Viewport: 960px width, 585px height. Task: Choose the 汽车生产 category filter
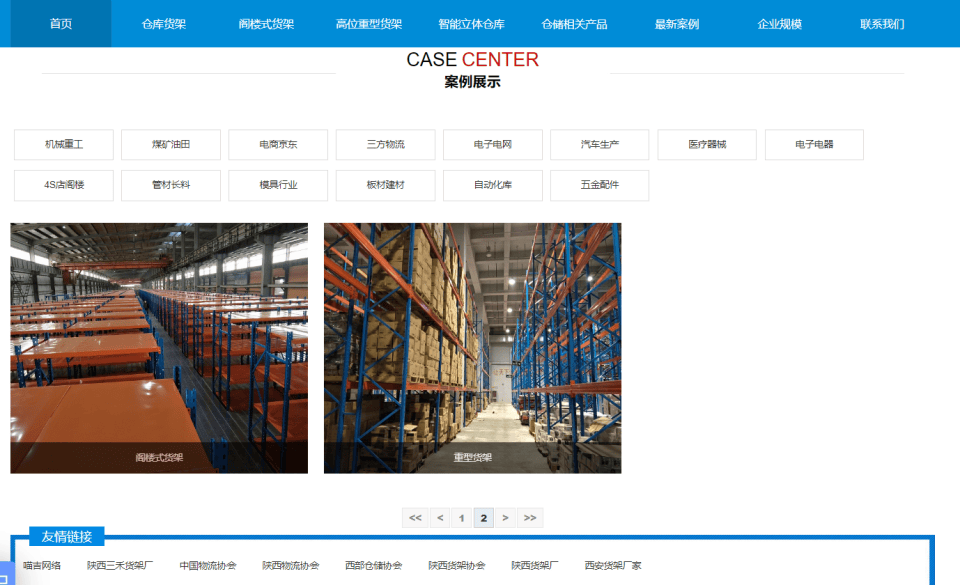600,145
